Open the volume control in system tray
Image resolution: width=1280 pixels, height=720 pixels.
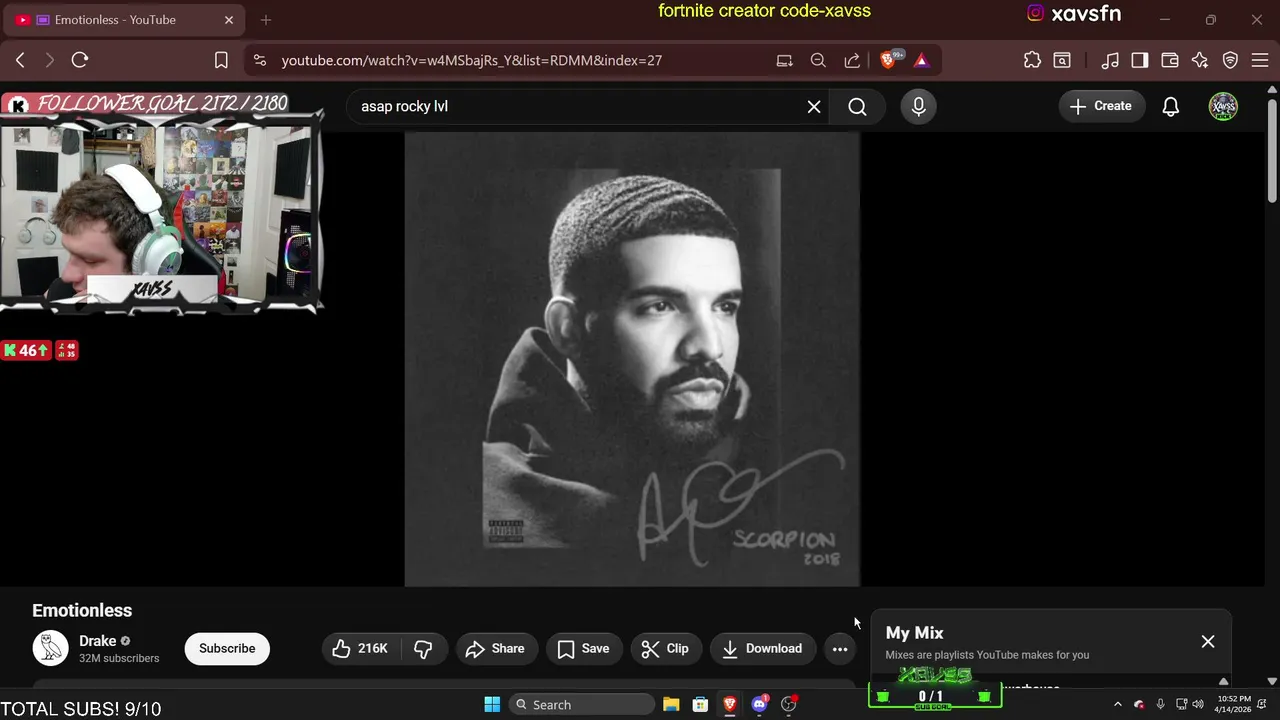tap(1198, 704)
